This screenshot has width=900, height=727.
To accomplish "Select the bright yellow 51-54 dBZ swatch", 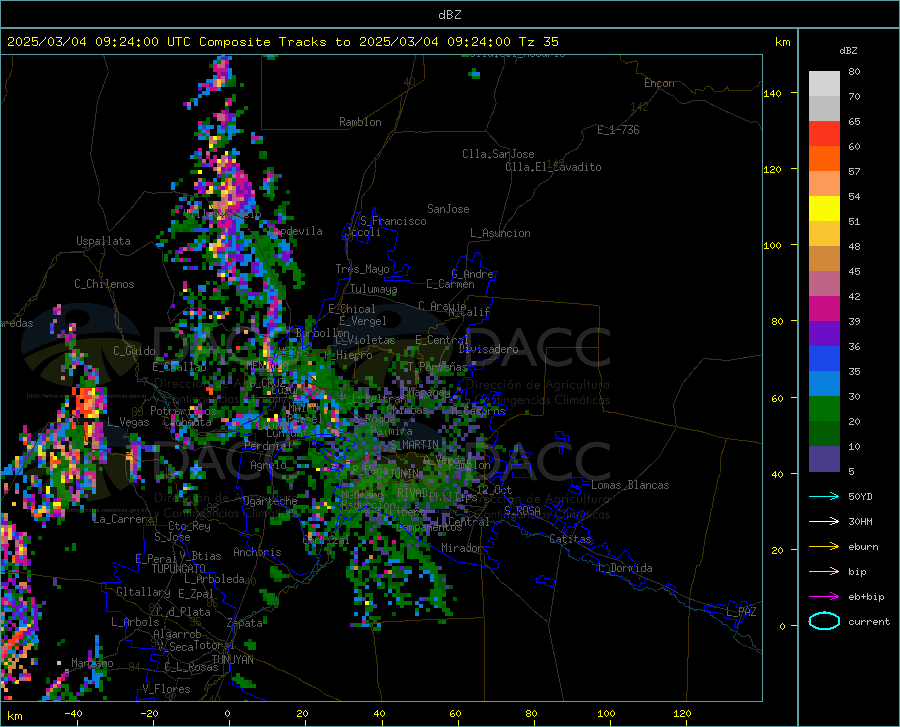I will pos(824,209).
